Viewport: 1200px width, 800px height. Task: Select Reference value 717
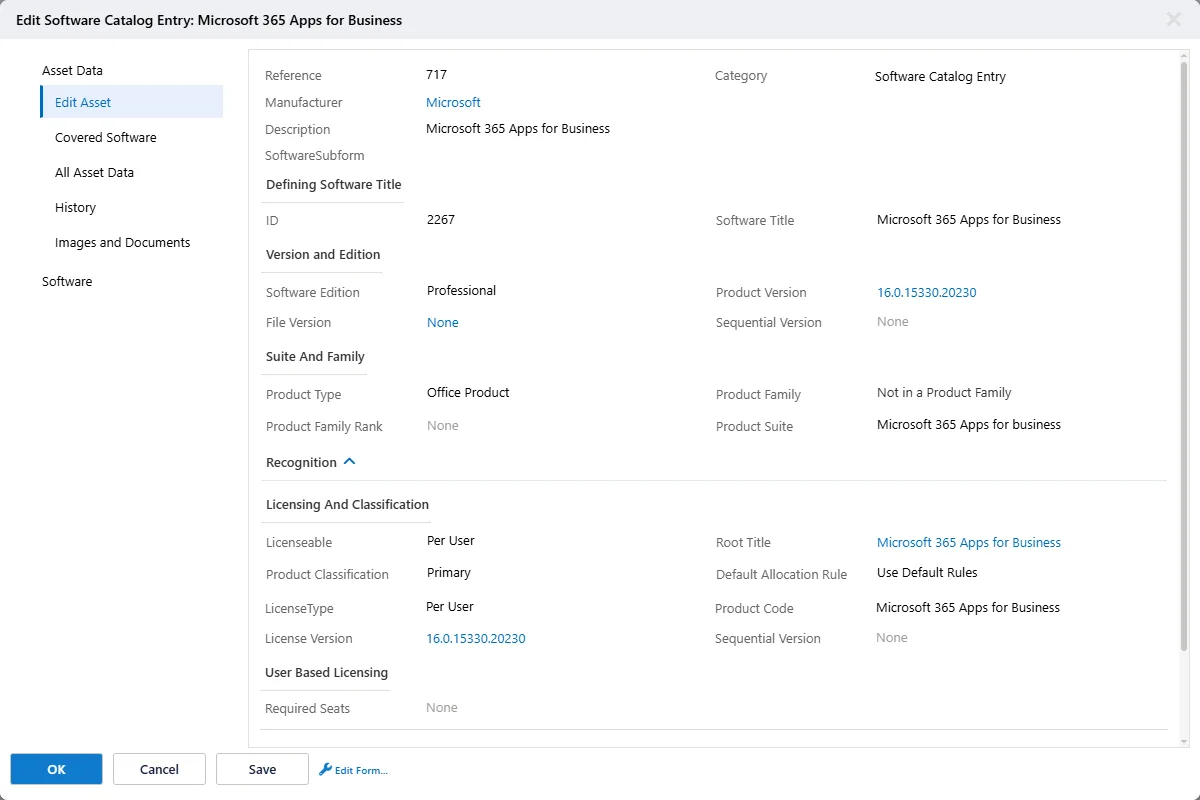click(x=436, y=74)
